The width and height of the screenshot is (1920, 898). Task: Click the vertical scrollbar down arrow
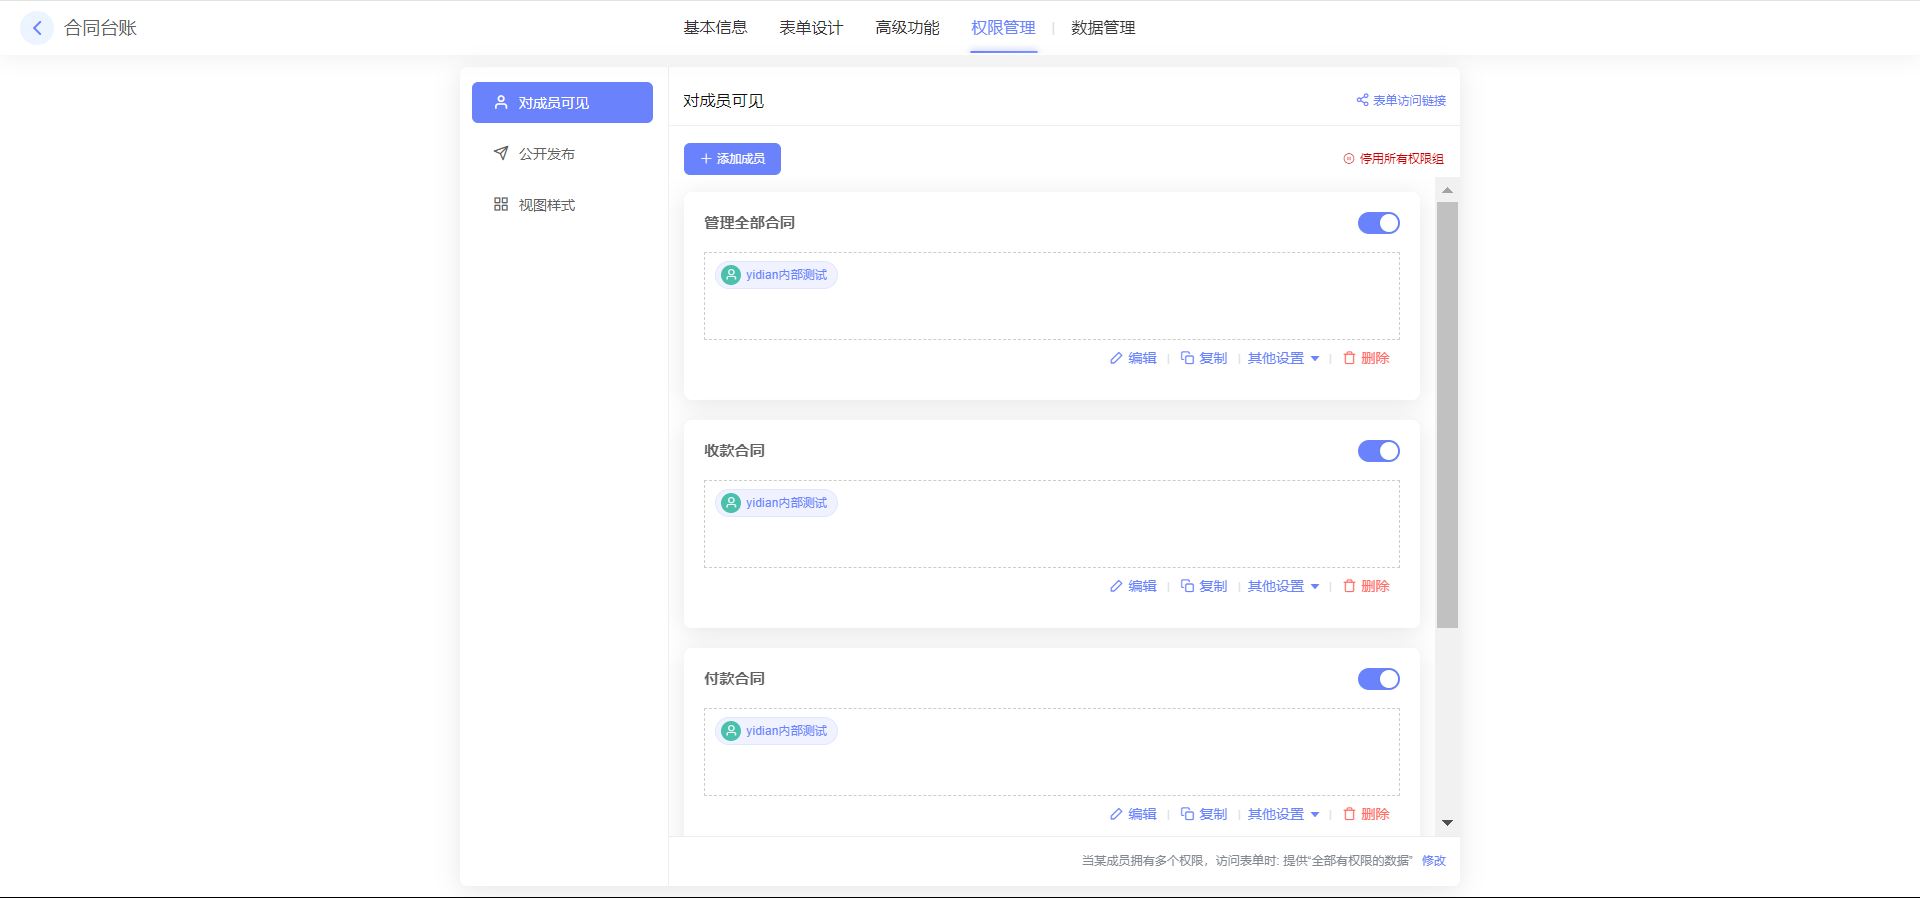[1447, 823]
